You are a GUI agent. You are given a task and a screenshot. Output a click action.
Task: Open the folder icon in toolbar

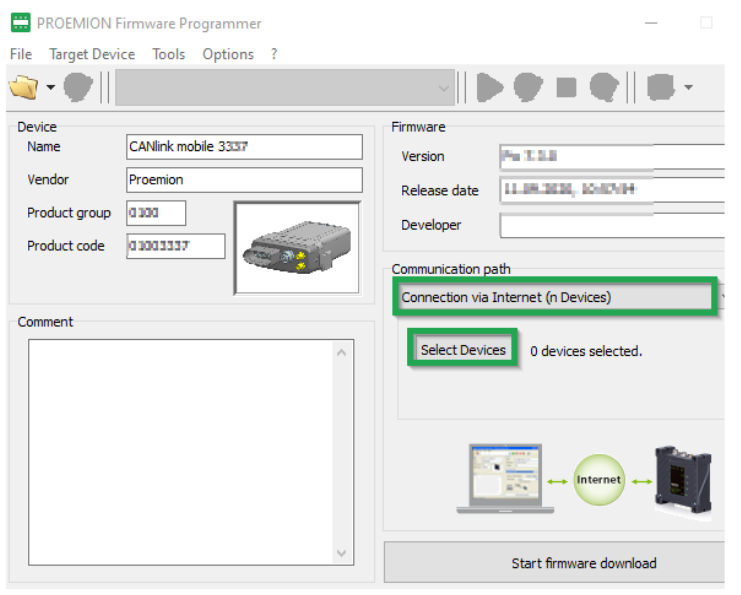click(24, 87)
